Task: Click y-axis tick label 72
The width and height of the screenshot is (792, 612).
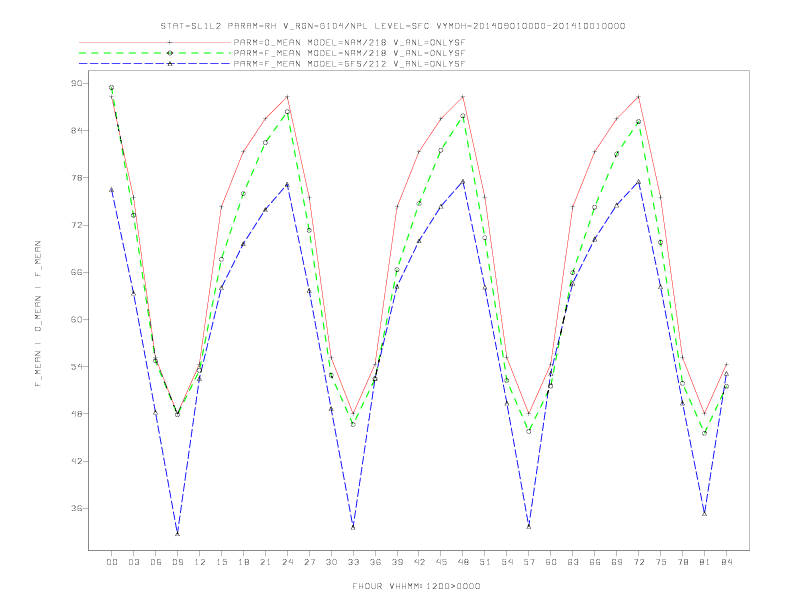Action: [76, 225]
